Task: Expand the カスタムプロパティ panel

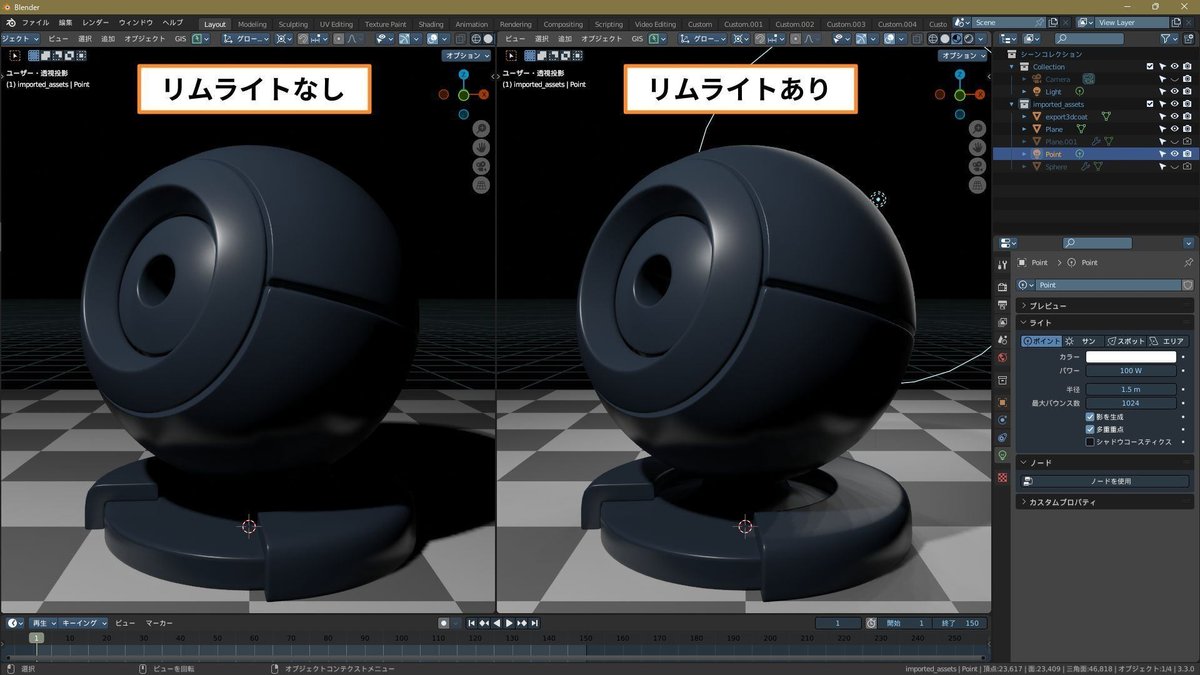Action: tap(1106, 502)
